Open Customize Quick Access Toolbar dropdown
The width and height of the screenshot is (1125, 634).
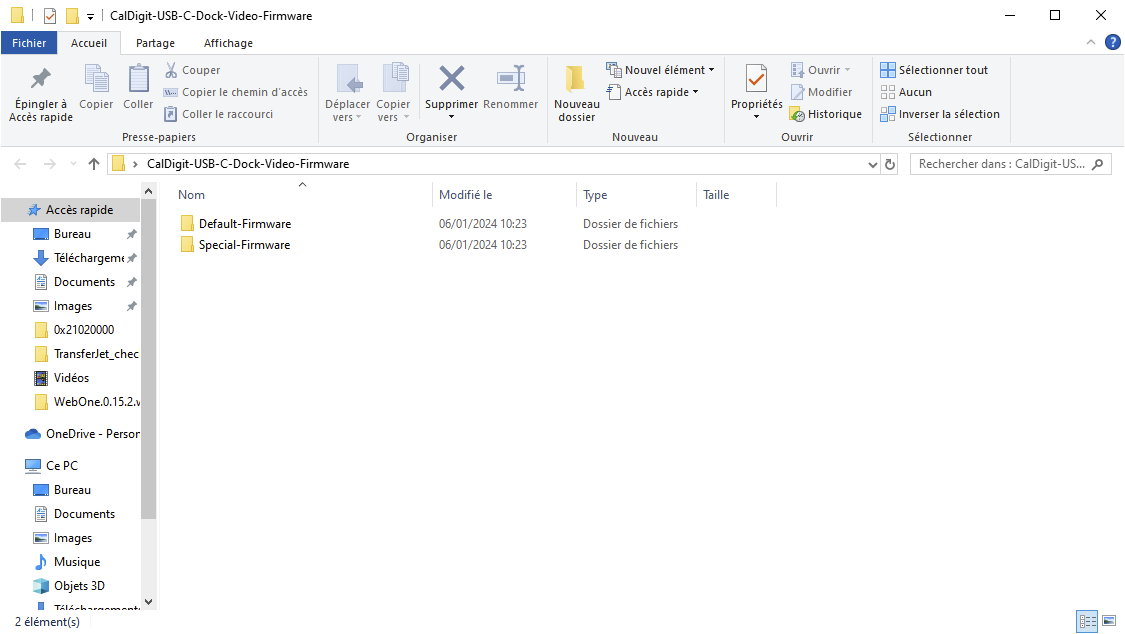pyautogui.click(x=90, y=16)
